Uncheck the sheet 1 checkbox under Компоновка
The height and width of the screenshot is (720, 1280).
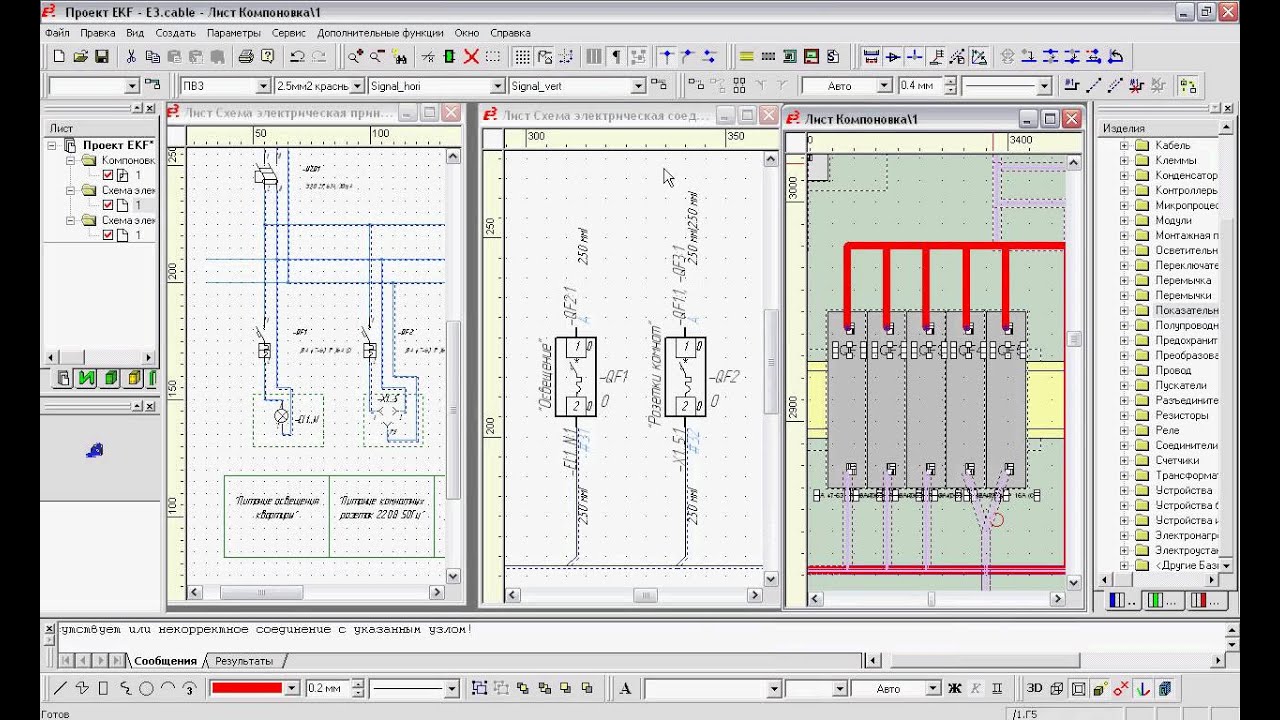(x=108, y=175)
